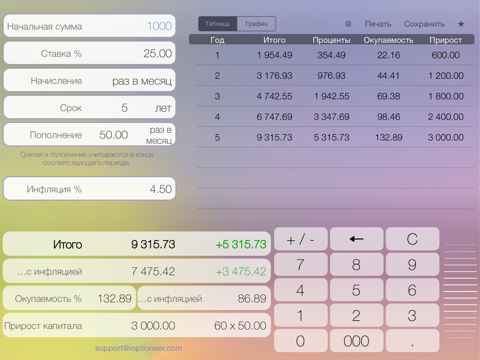Tap the star favorites icon

pyautogui.click(x=461, y=24)
